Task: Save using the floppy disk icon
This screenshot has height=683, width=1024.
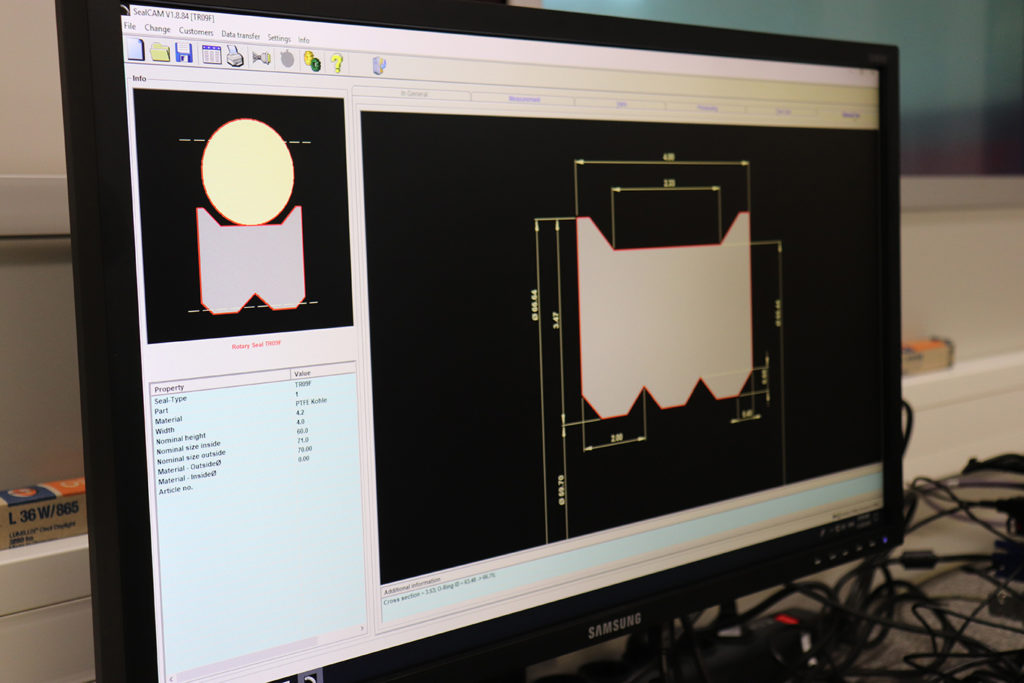Action: click(184, 53)
